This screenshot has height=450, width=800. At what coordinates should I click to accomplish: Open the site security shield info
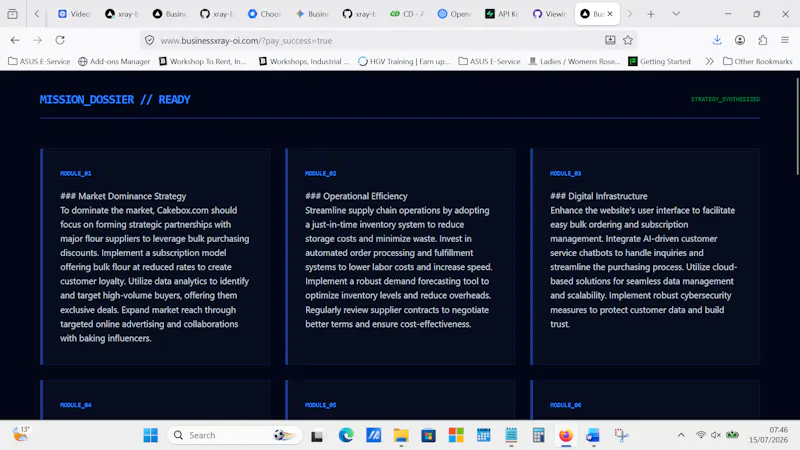click(x=149, y=40)
